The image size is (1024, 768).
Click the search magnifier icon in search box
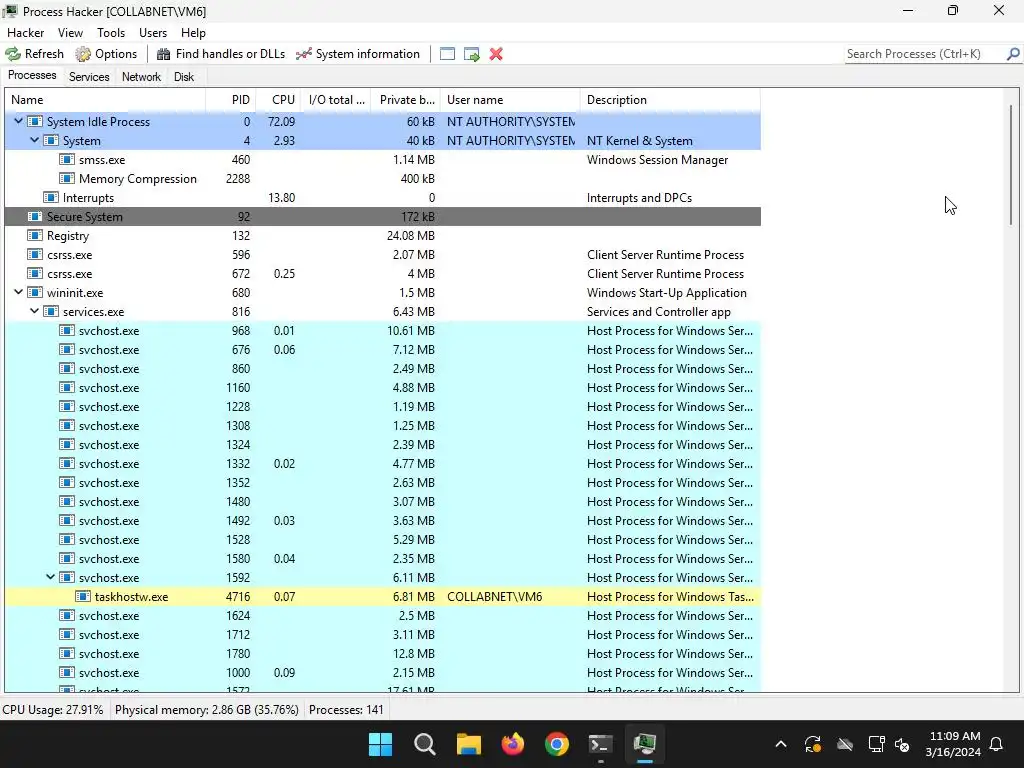pyautogui.click(x=1013, y=54)
